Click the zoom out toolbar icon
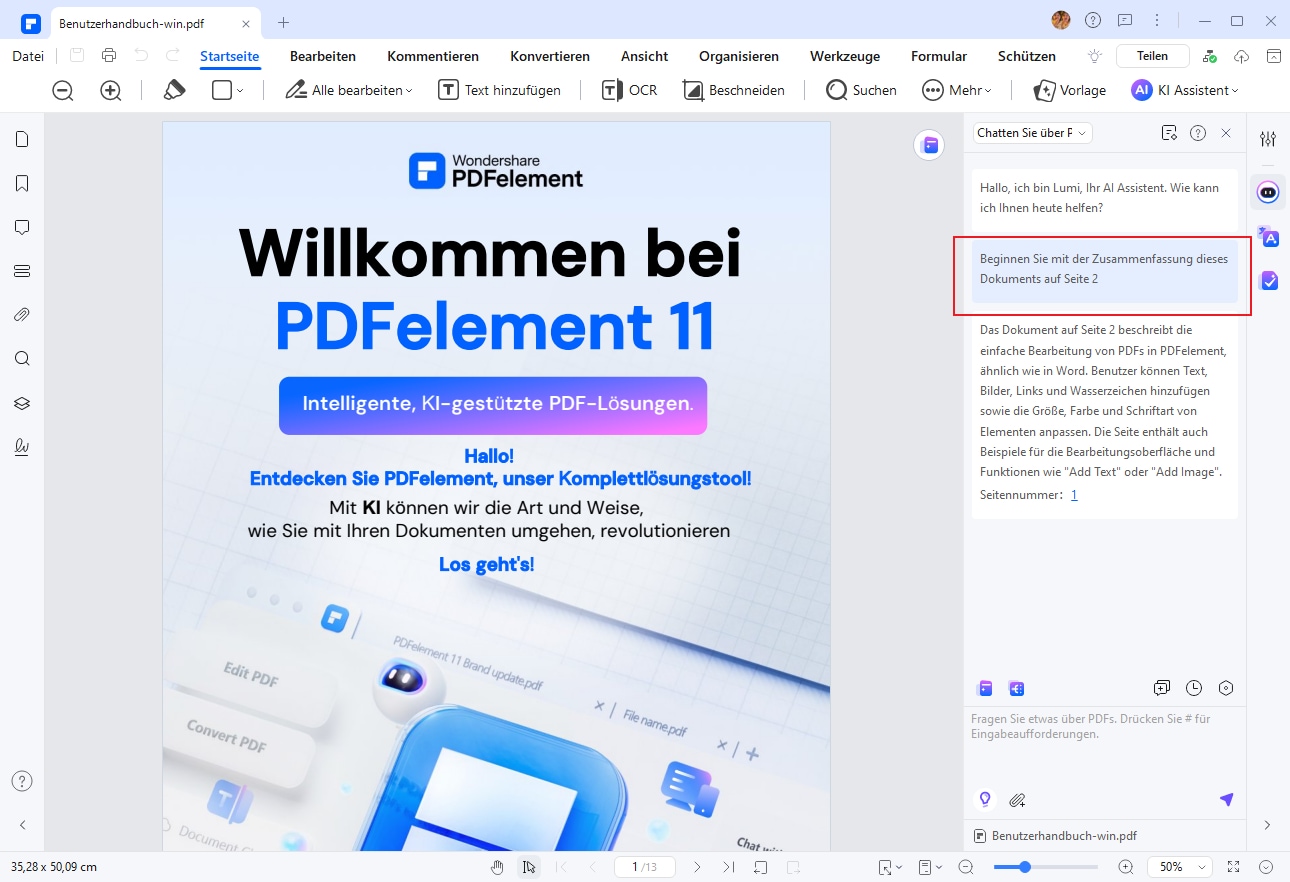Viewport: 1290px width, 882px height. tap(63, 90)
